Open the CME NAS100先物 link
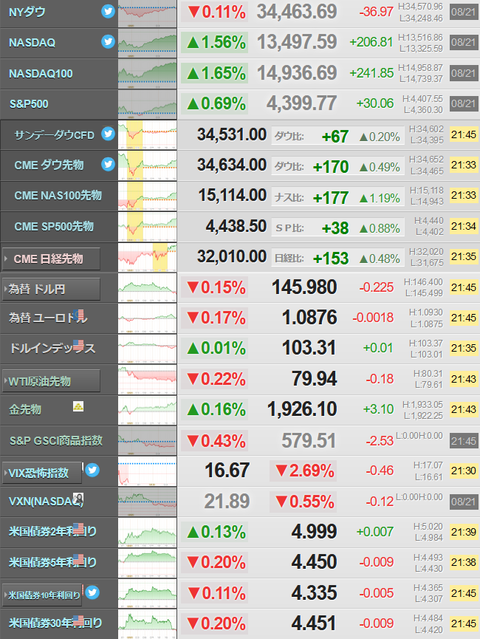This screenshot has width=480, height=639. coord(58,196)
